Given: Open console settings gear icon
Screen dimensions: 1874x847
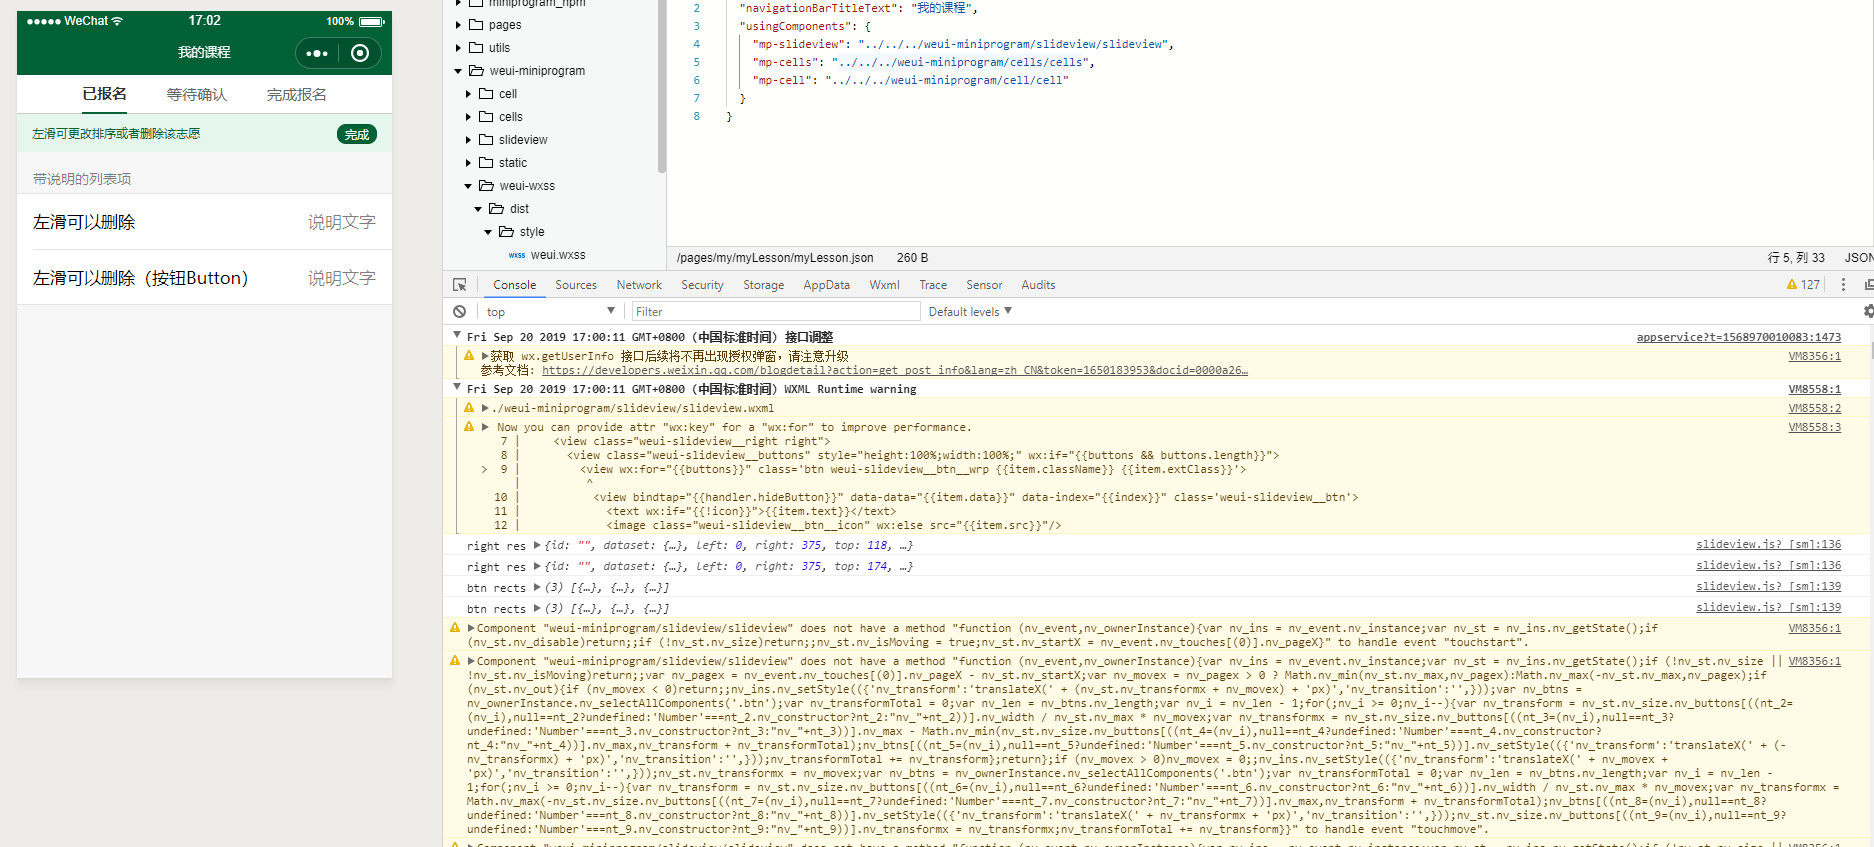Looking at the screenshot, I should point(1868,311).
